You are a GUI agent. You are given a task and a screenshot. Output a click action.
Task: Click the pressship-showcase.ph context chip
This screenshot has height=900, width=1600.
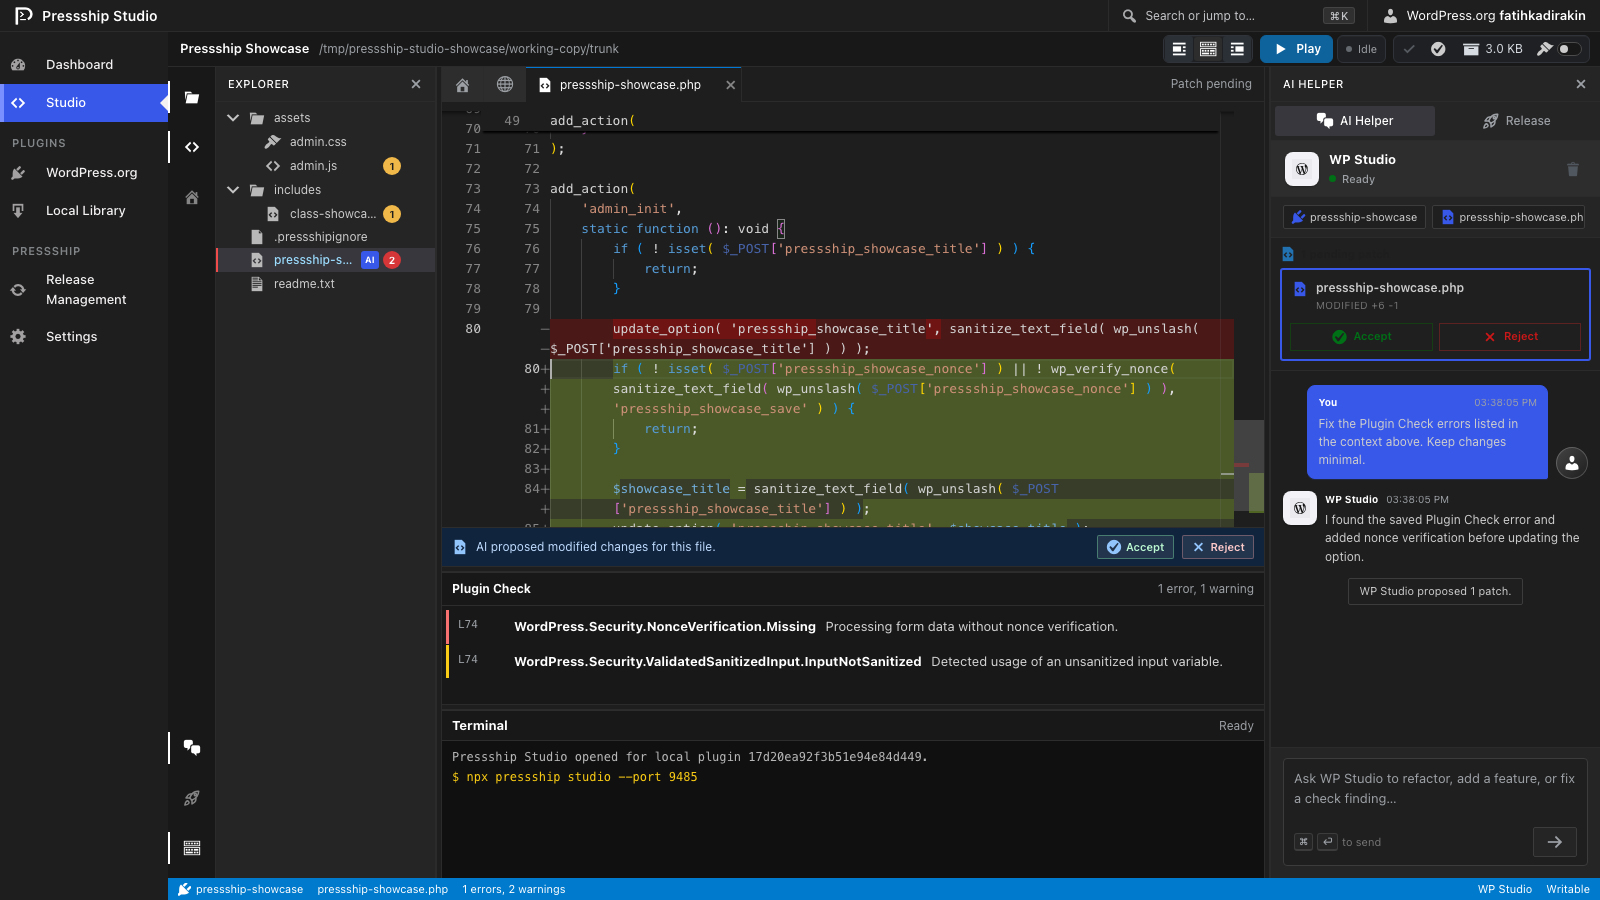(x=1510, y=217)
